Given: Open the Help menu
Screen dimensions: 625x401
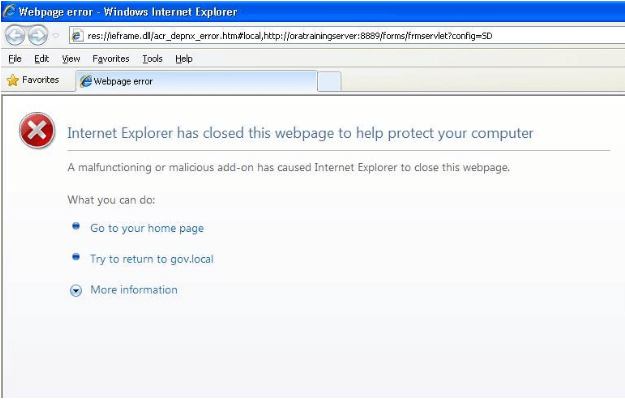Looking at the screenshot, I should pyautogui.click(x=183, y=59).
